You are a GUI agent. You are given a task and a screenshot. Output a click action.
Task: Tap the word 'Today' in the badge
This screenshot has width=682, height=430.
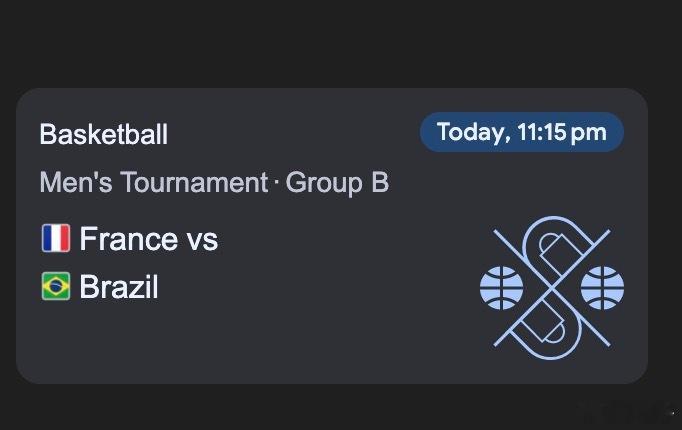[472, 133]
